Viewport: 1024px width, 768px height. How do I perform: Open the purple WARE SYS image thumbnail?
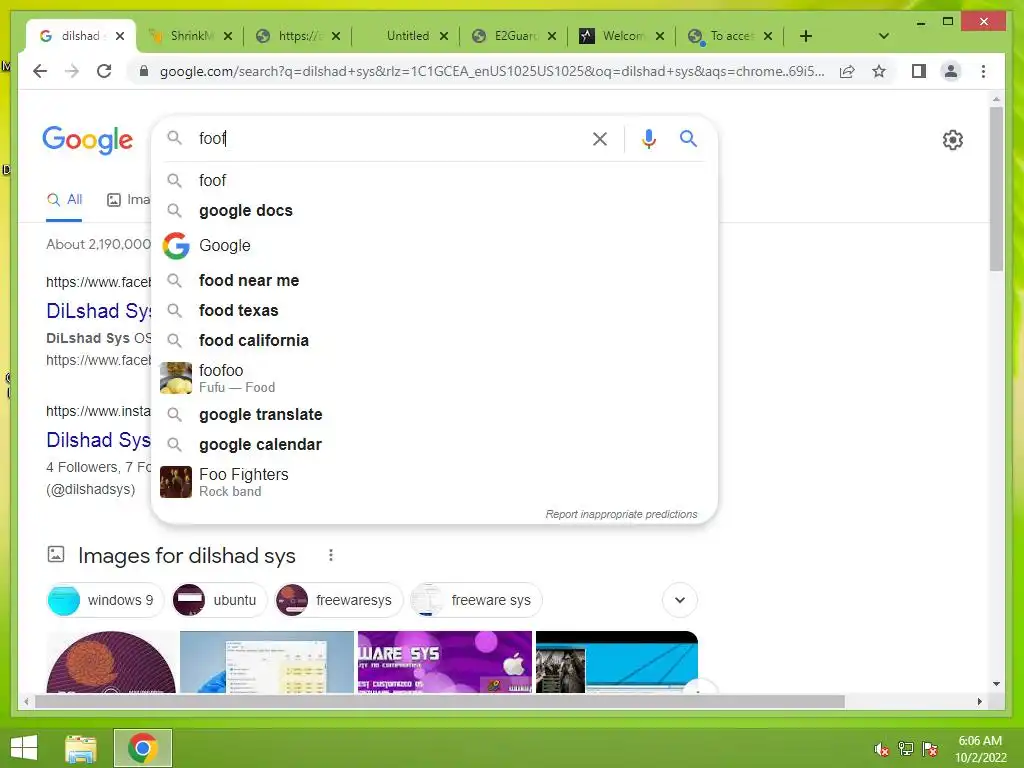coord(445,662)
